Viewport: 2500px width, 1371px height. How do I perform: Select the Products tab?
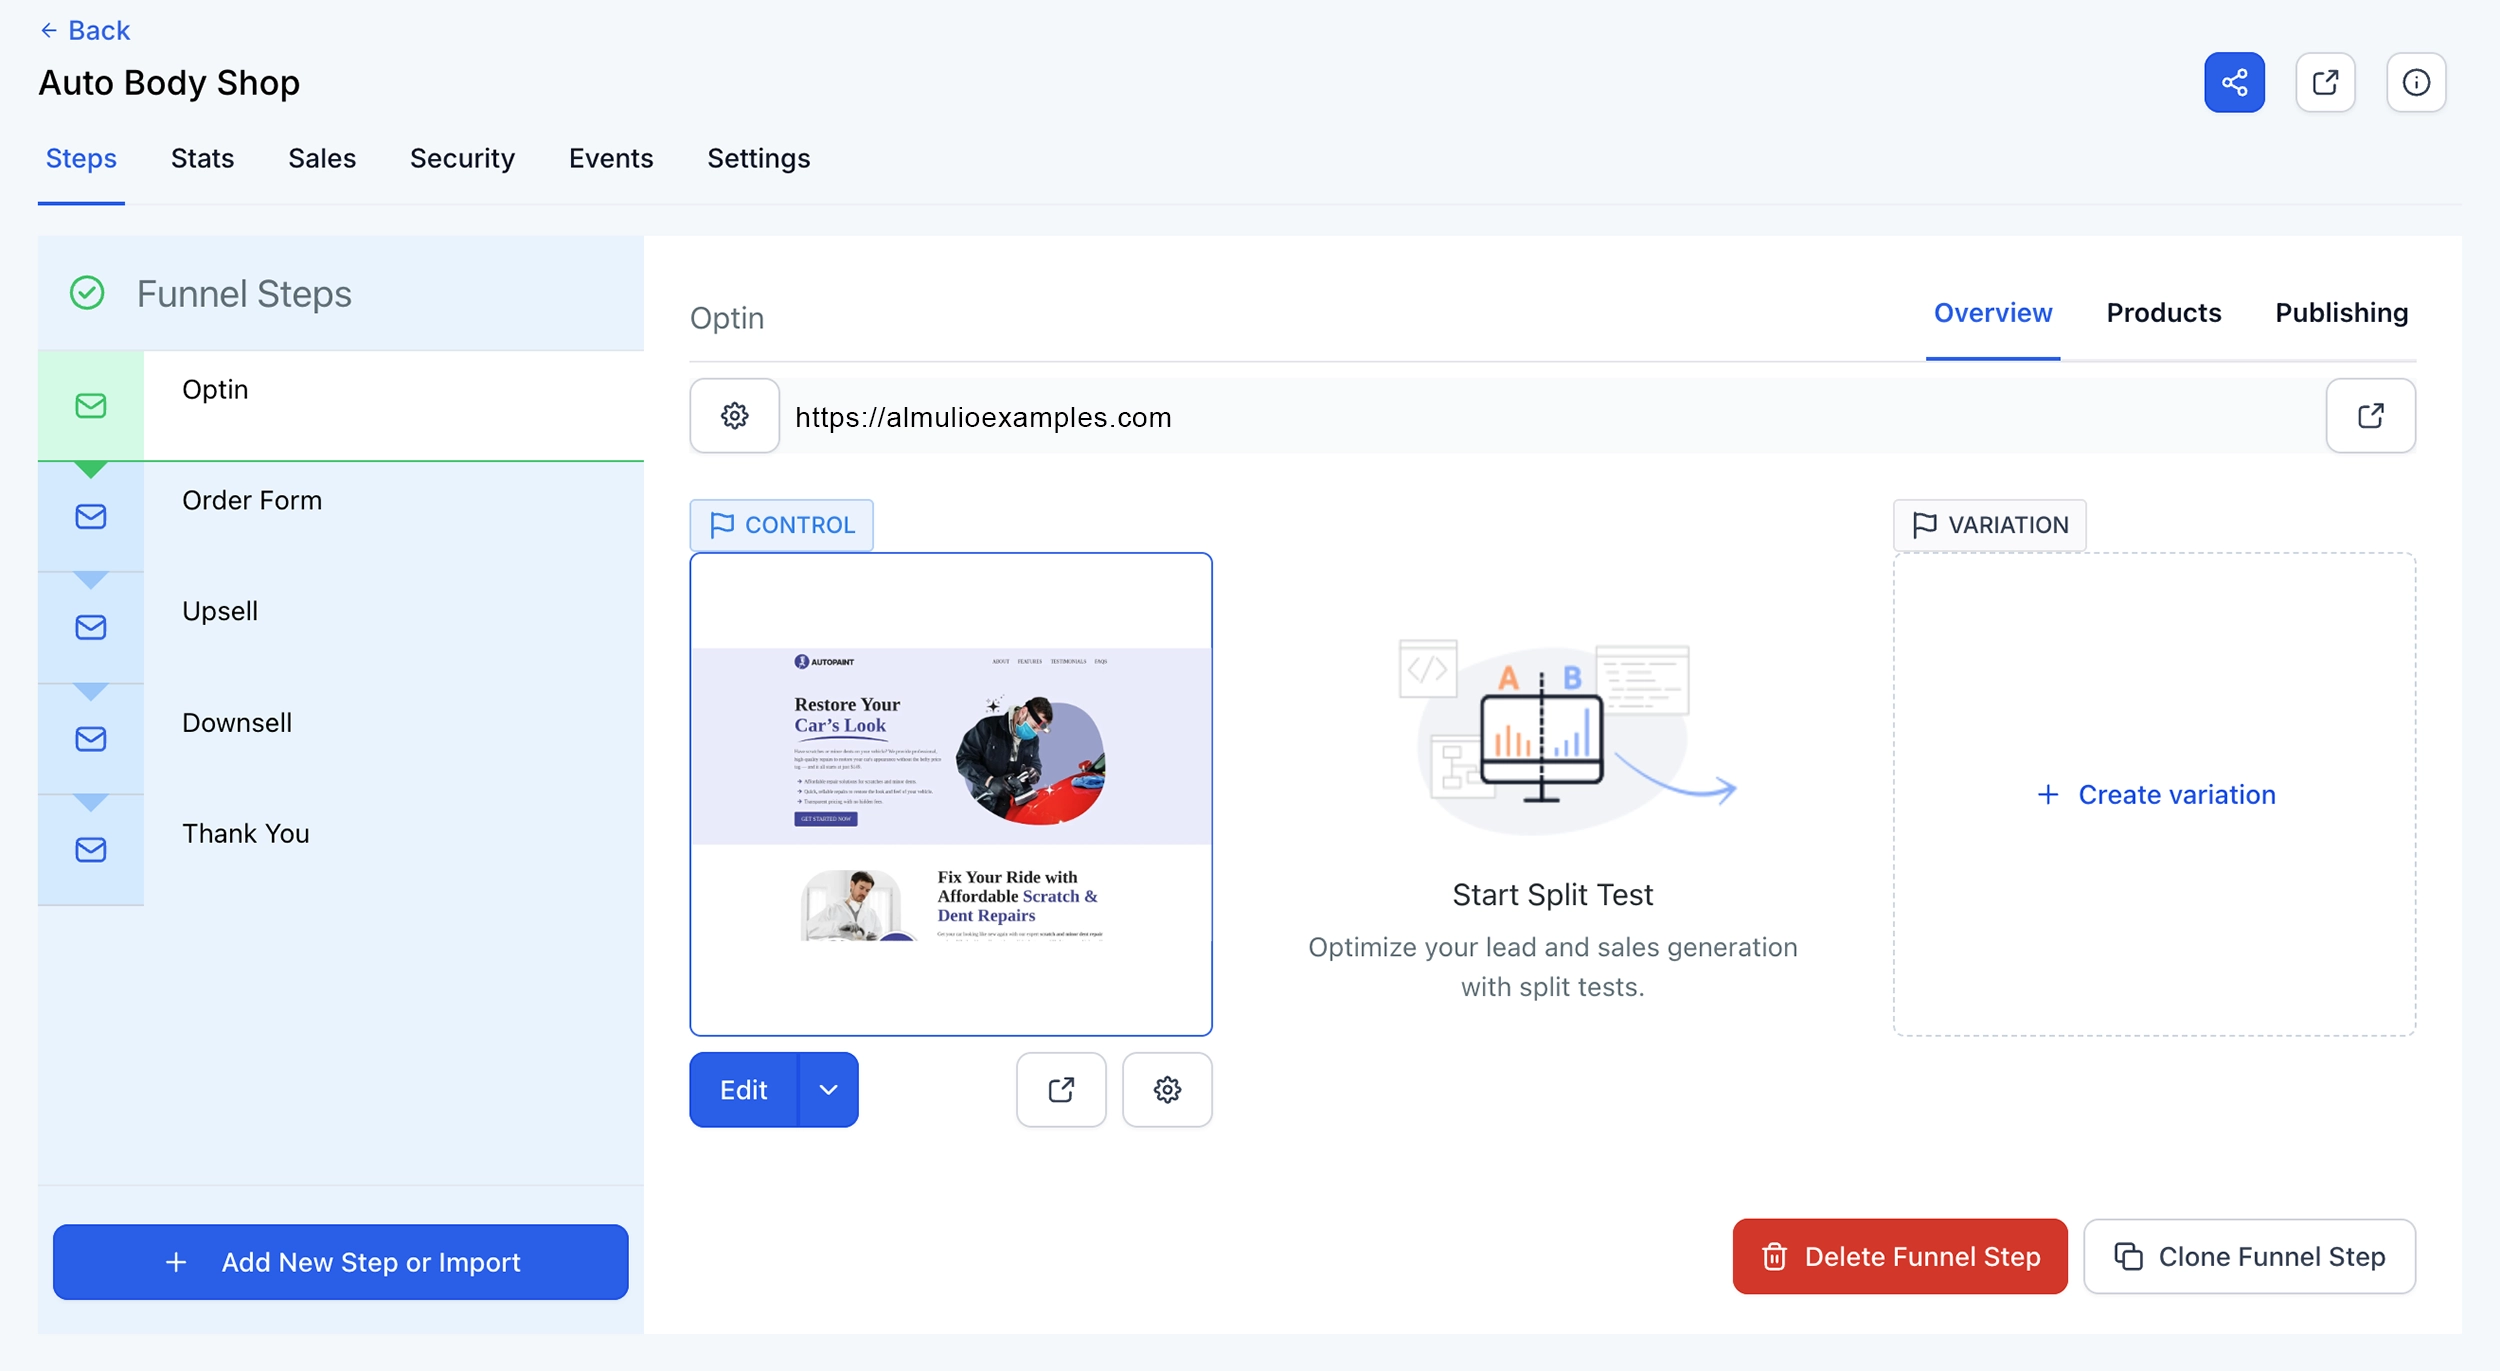click(2163, 312)
